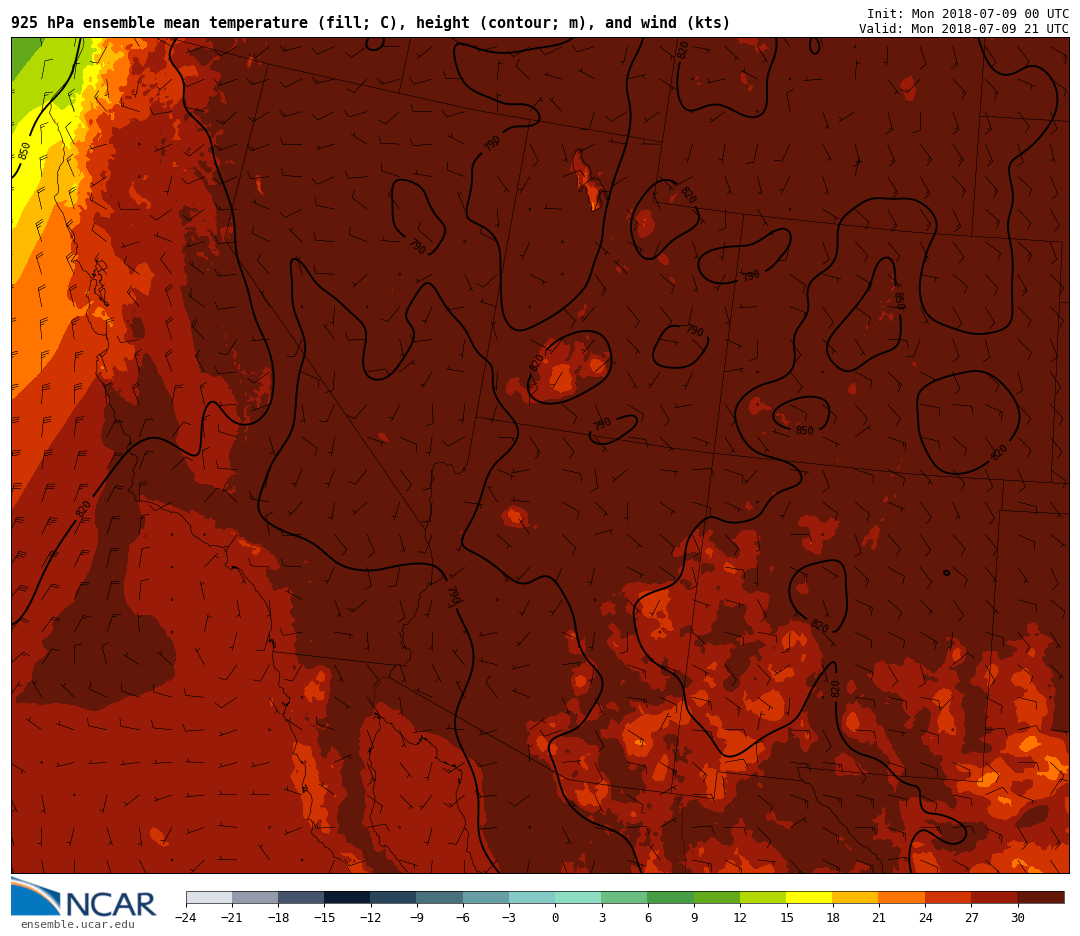This screenshot has height=936, width=1080.
Task: Pick the light gray swatch between -24 and -21
Action: [209, 897]
